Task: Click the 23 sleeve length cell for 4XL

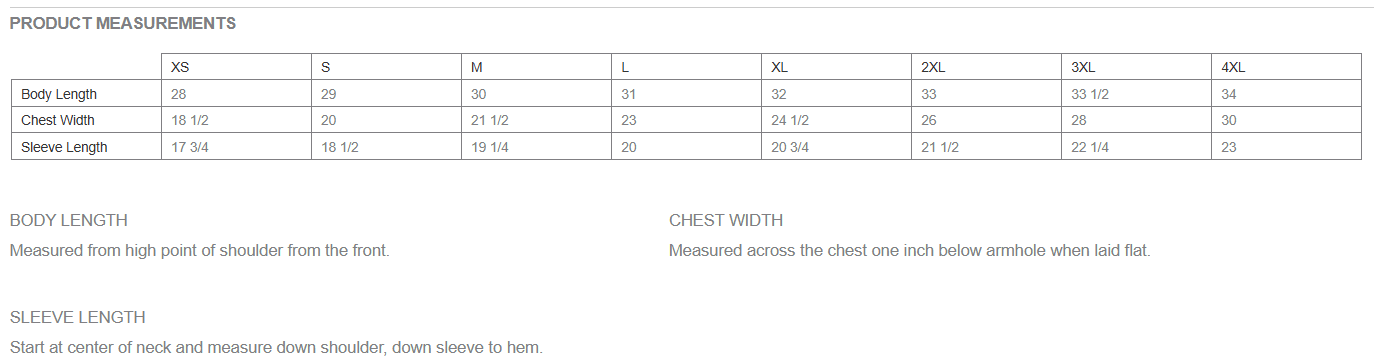Action: (1286, 147)
